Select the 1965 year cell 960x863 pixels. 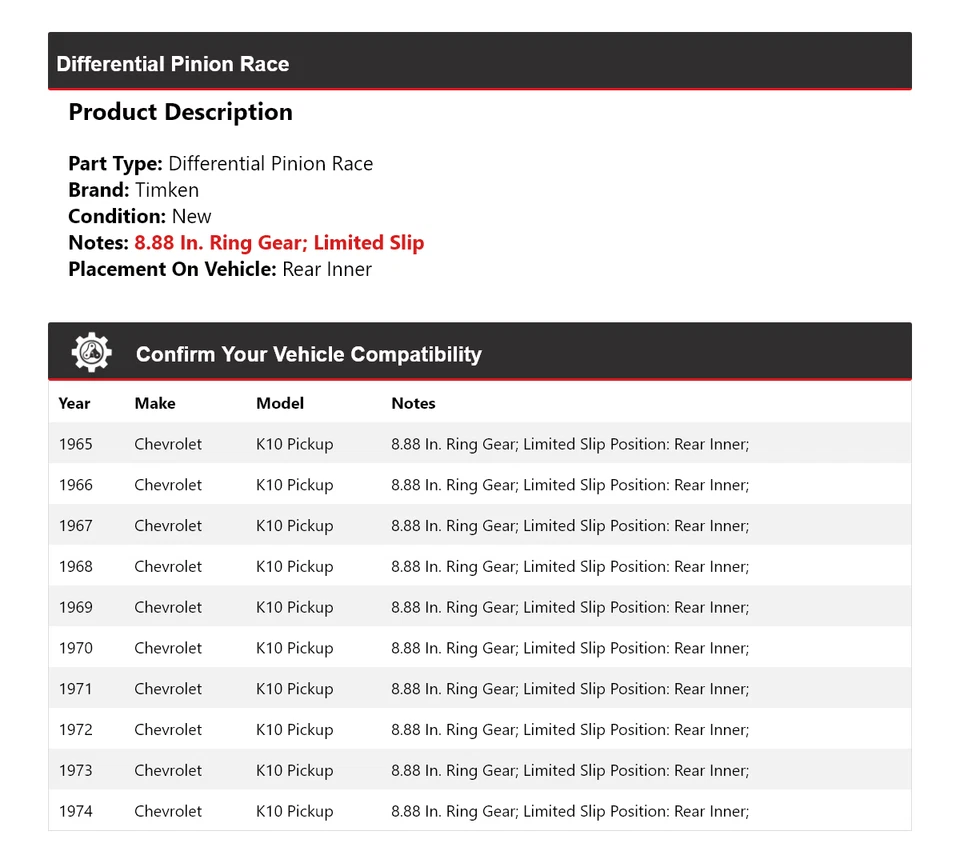tap(75, 444)
